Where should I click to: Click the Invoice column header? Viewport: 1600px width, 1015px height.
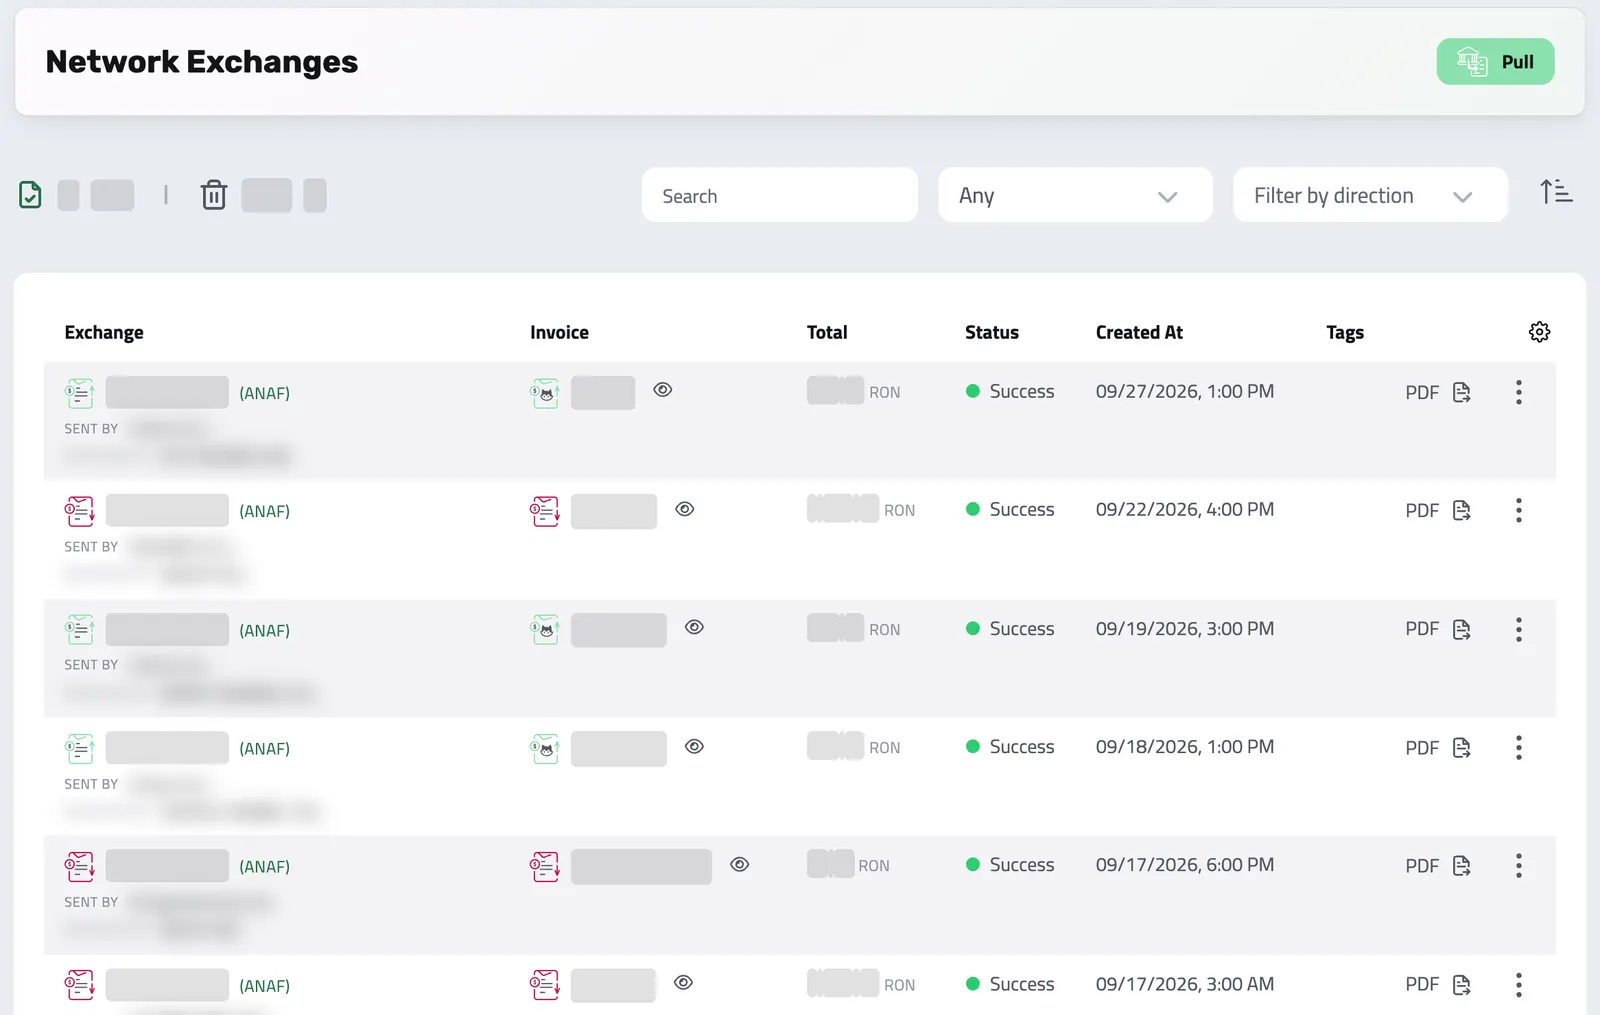click(559, 332)
